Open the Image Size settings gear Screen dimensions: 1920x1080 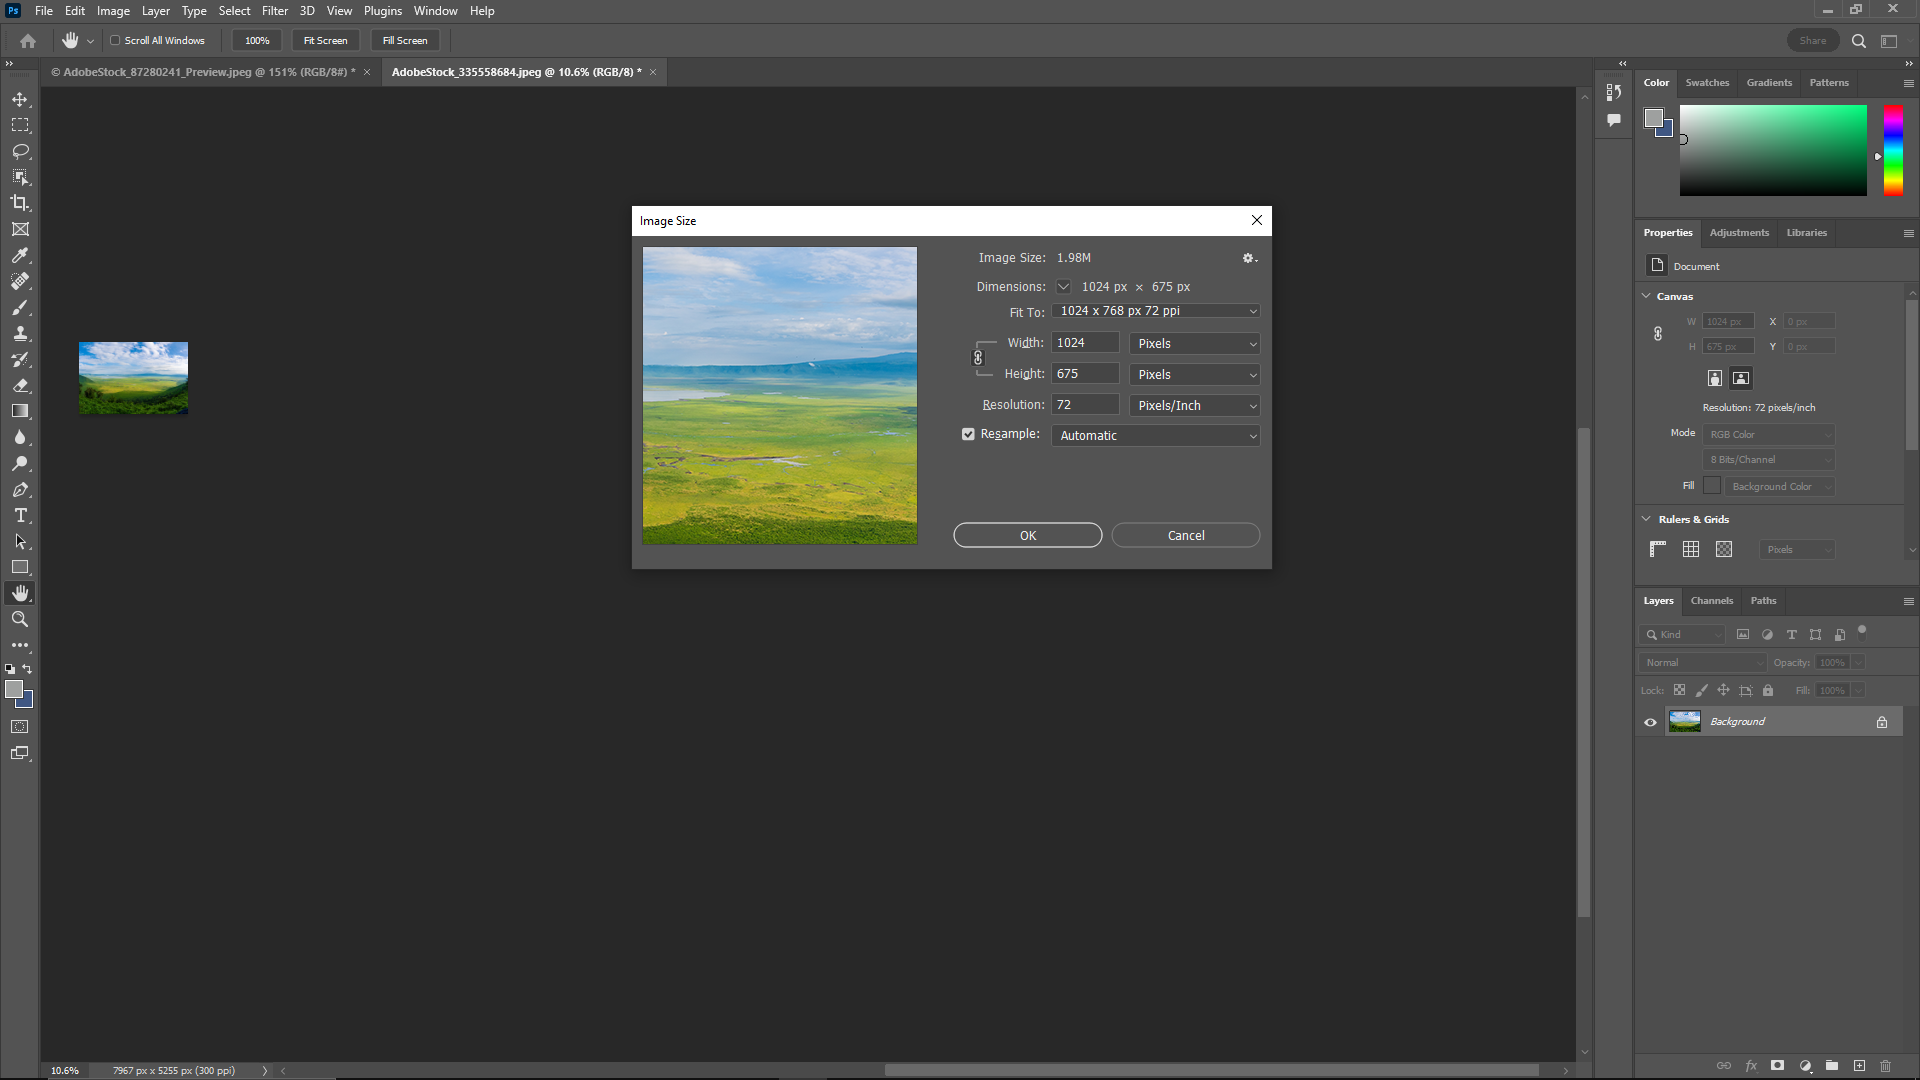point(1249,258)
